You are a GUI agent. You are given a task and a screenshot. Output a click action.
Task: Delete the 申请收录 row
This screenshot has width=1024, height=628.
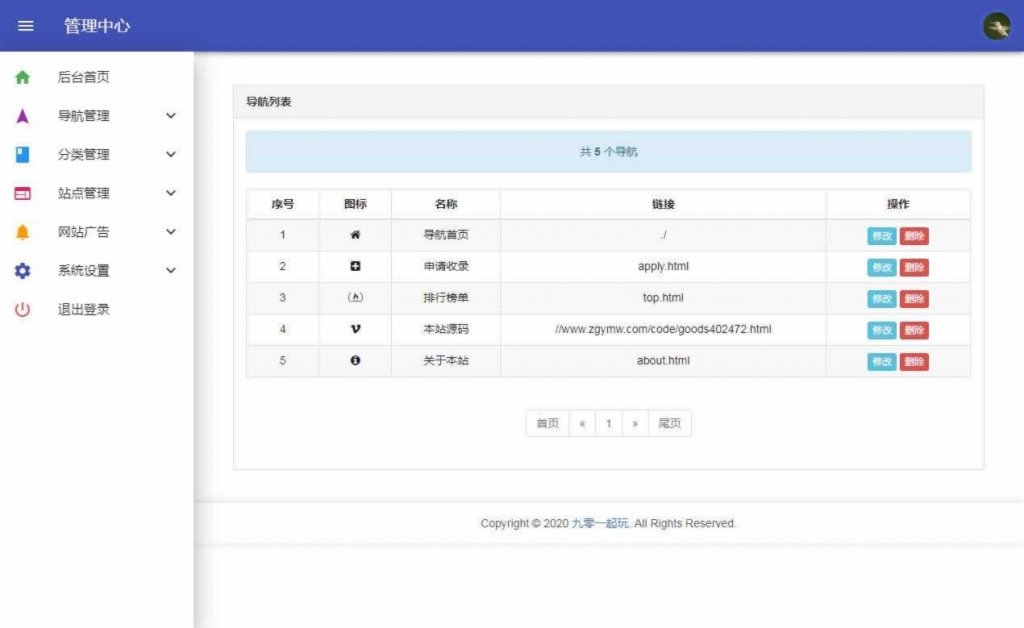tap(914, 267)
